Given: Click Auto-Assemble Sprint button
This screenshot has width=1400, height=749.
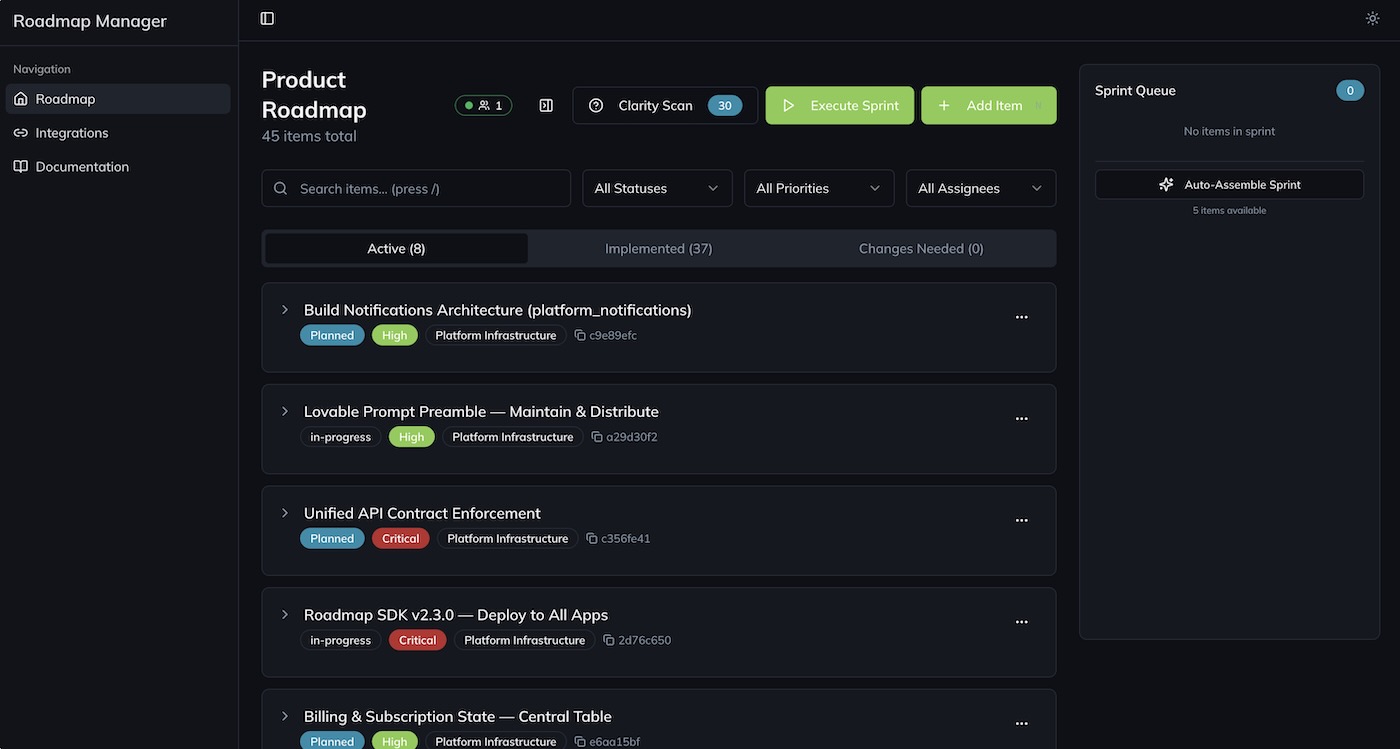Looking at the screenshot, I should 1229,185.
